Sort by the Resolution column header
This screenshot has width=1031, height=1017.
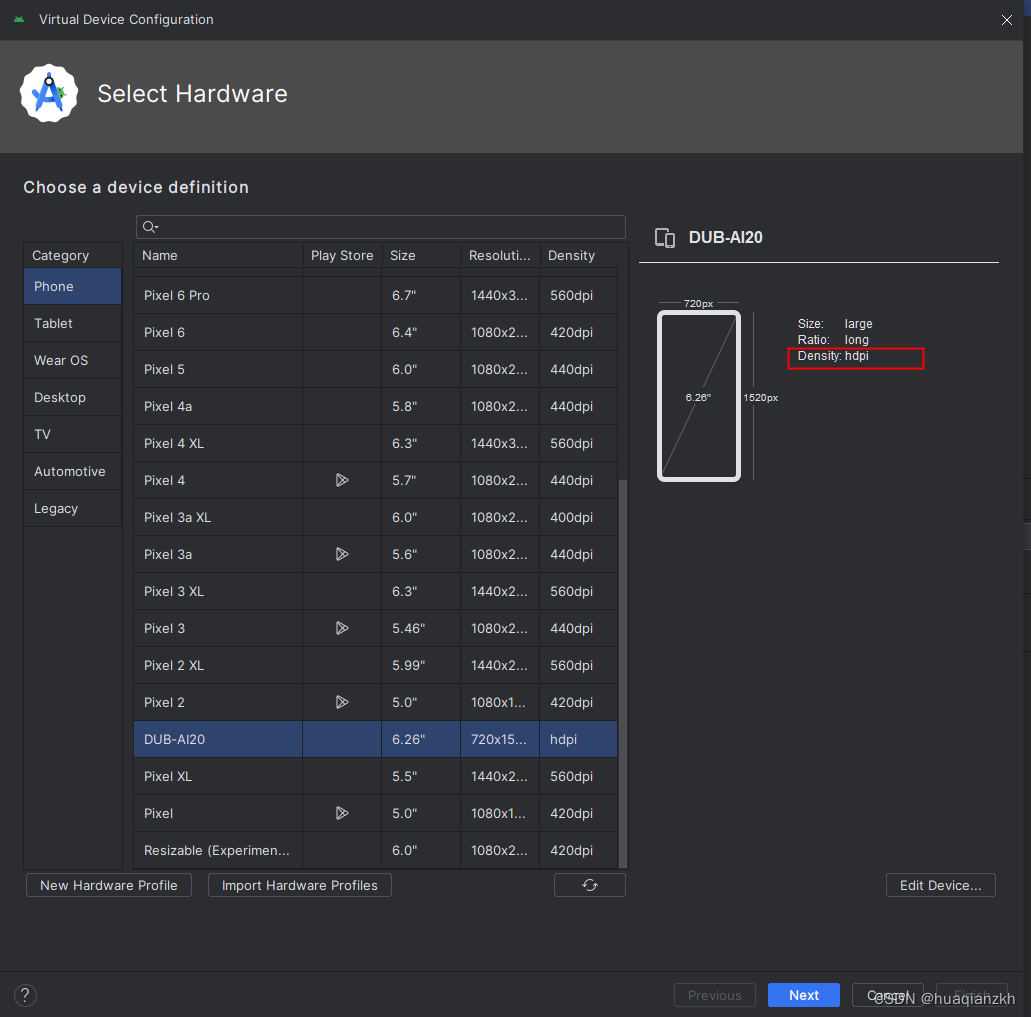coord(500,255)
